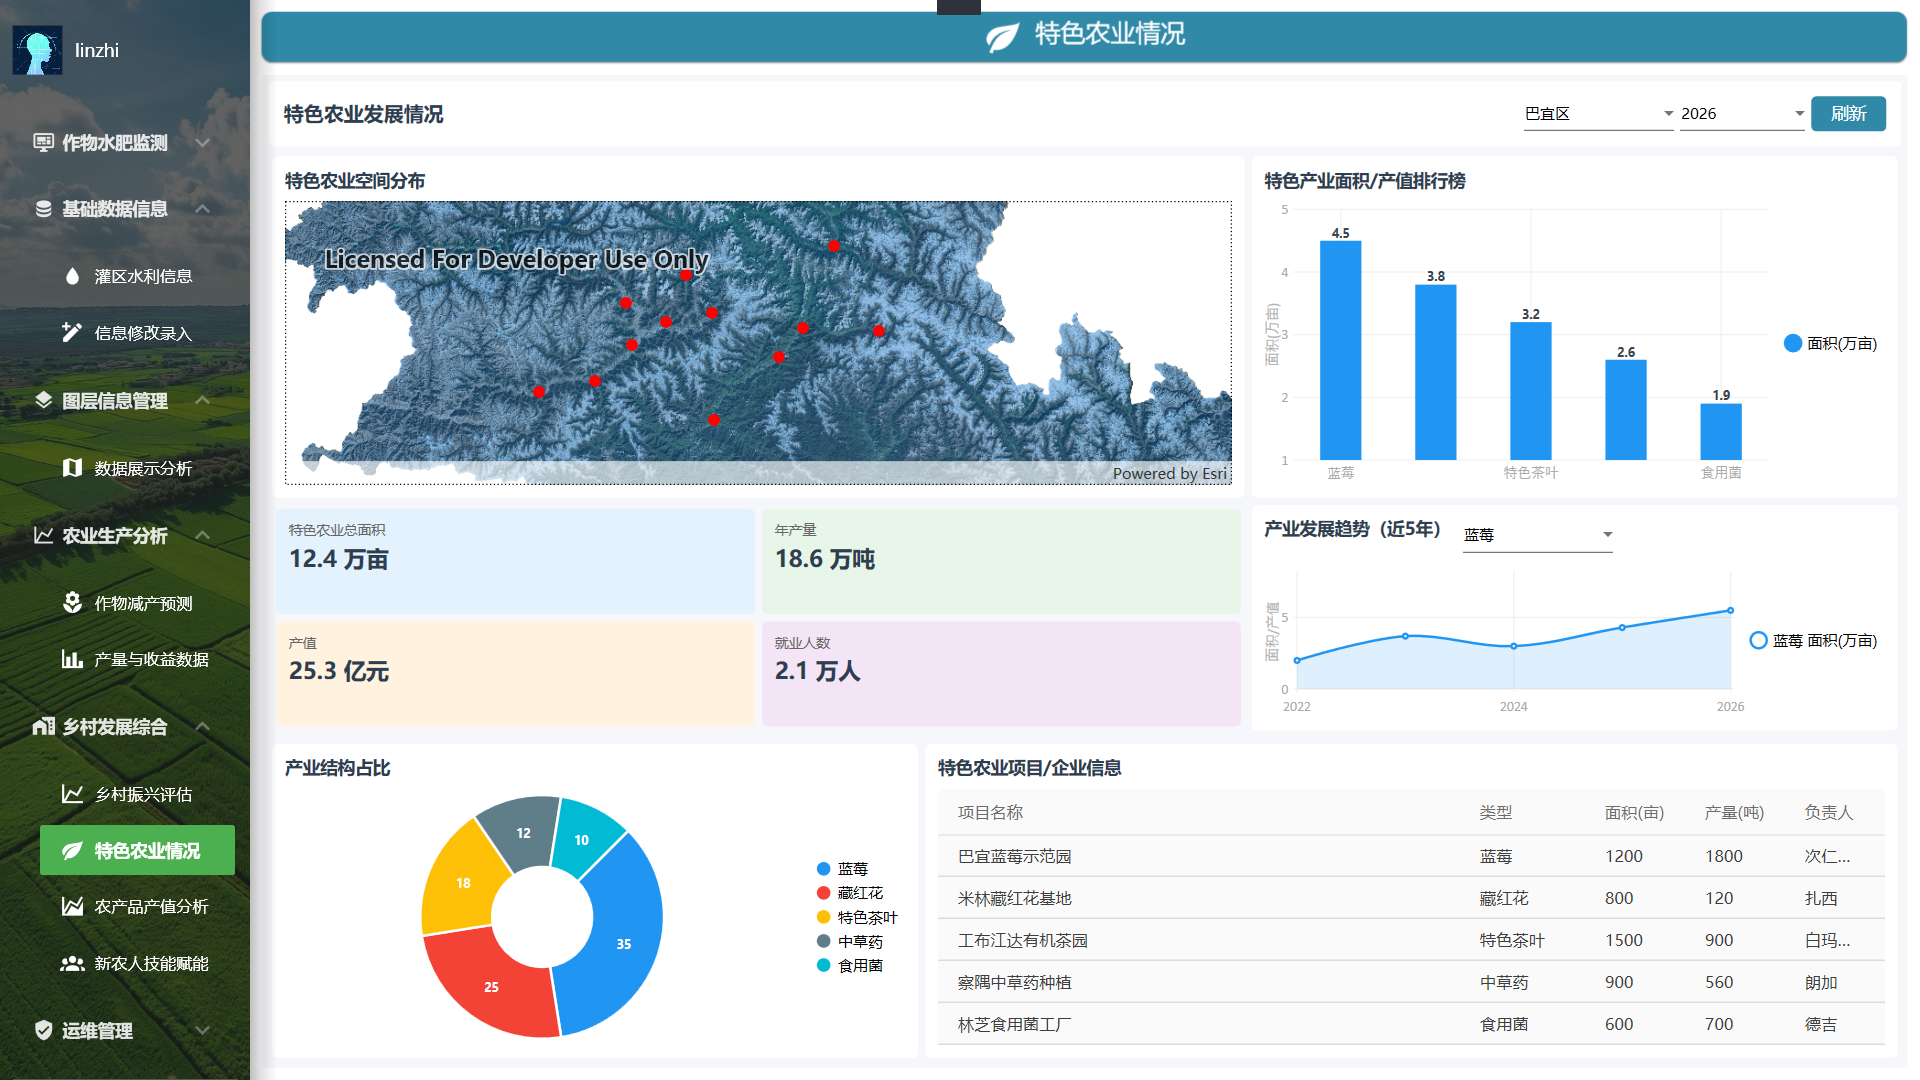The image size is (1920, 1080).
Task: Click the 就业人数 2.1 万人 card
Action: click(x=1001, y=674)
